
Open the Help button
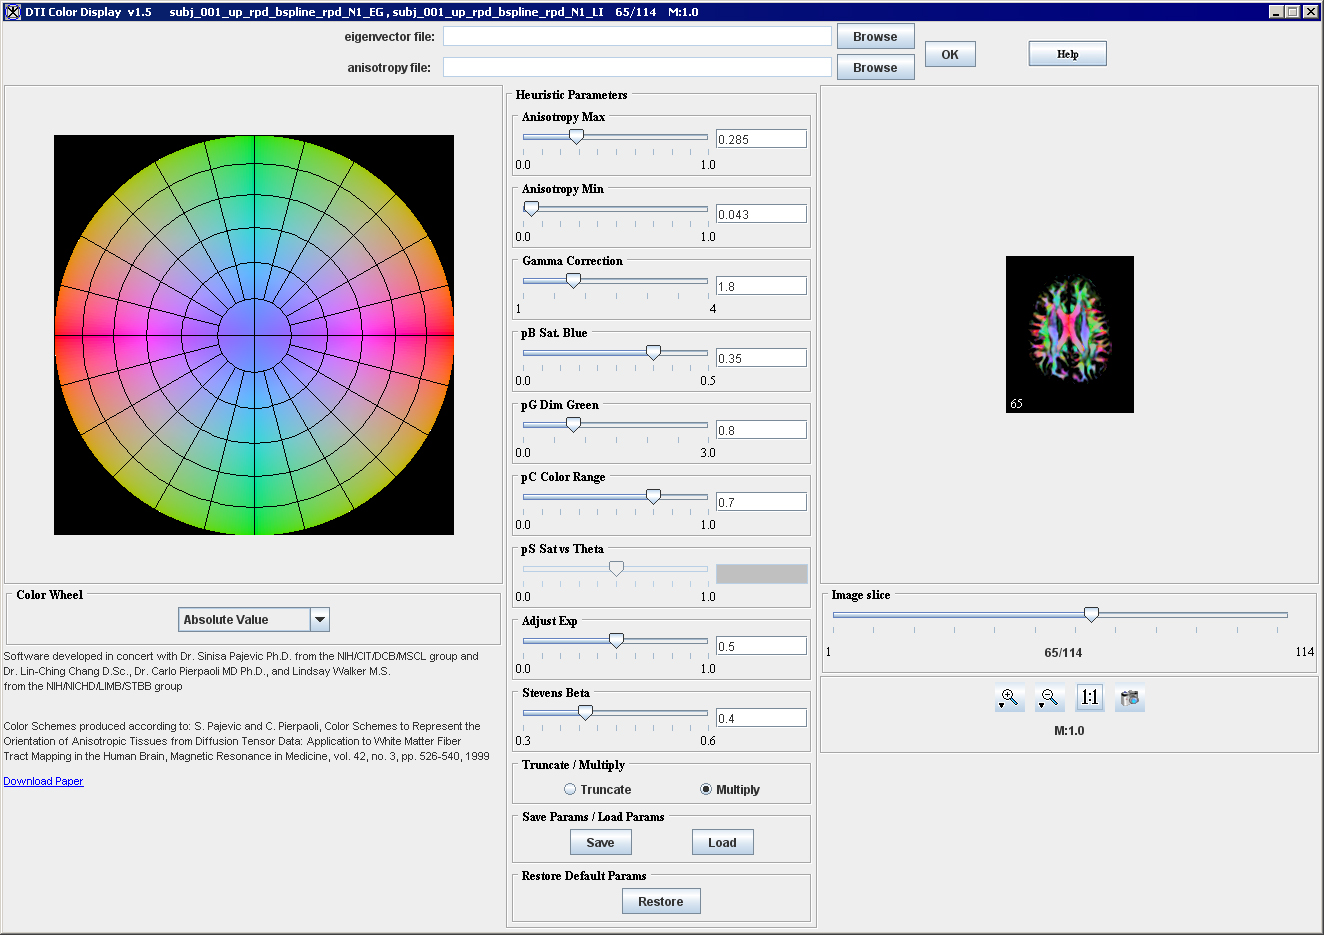click(1067, 54)
